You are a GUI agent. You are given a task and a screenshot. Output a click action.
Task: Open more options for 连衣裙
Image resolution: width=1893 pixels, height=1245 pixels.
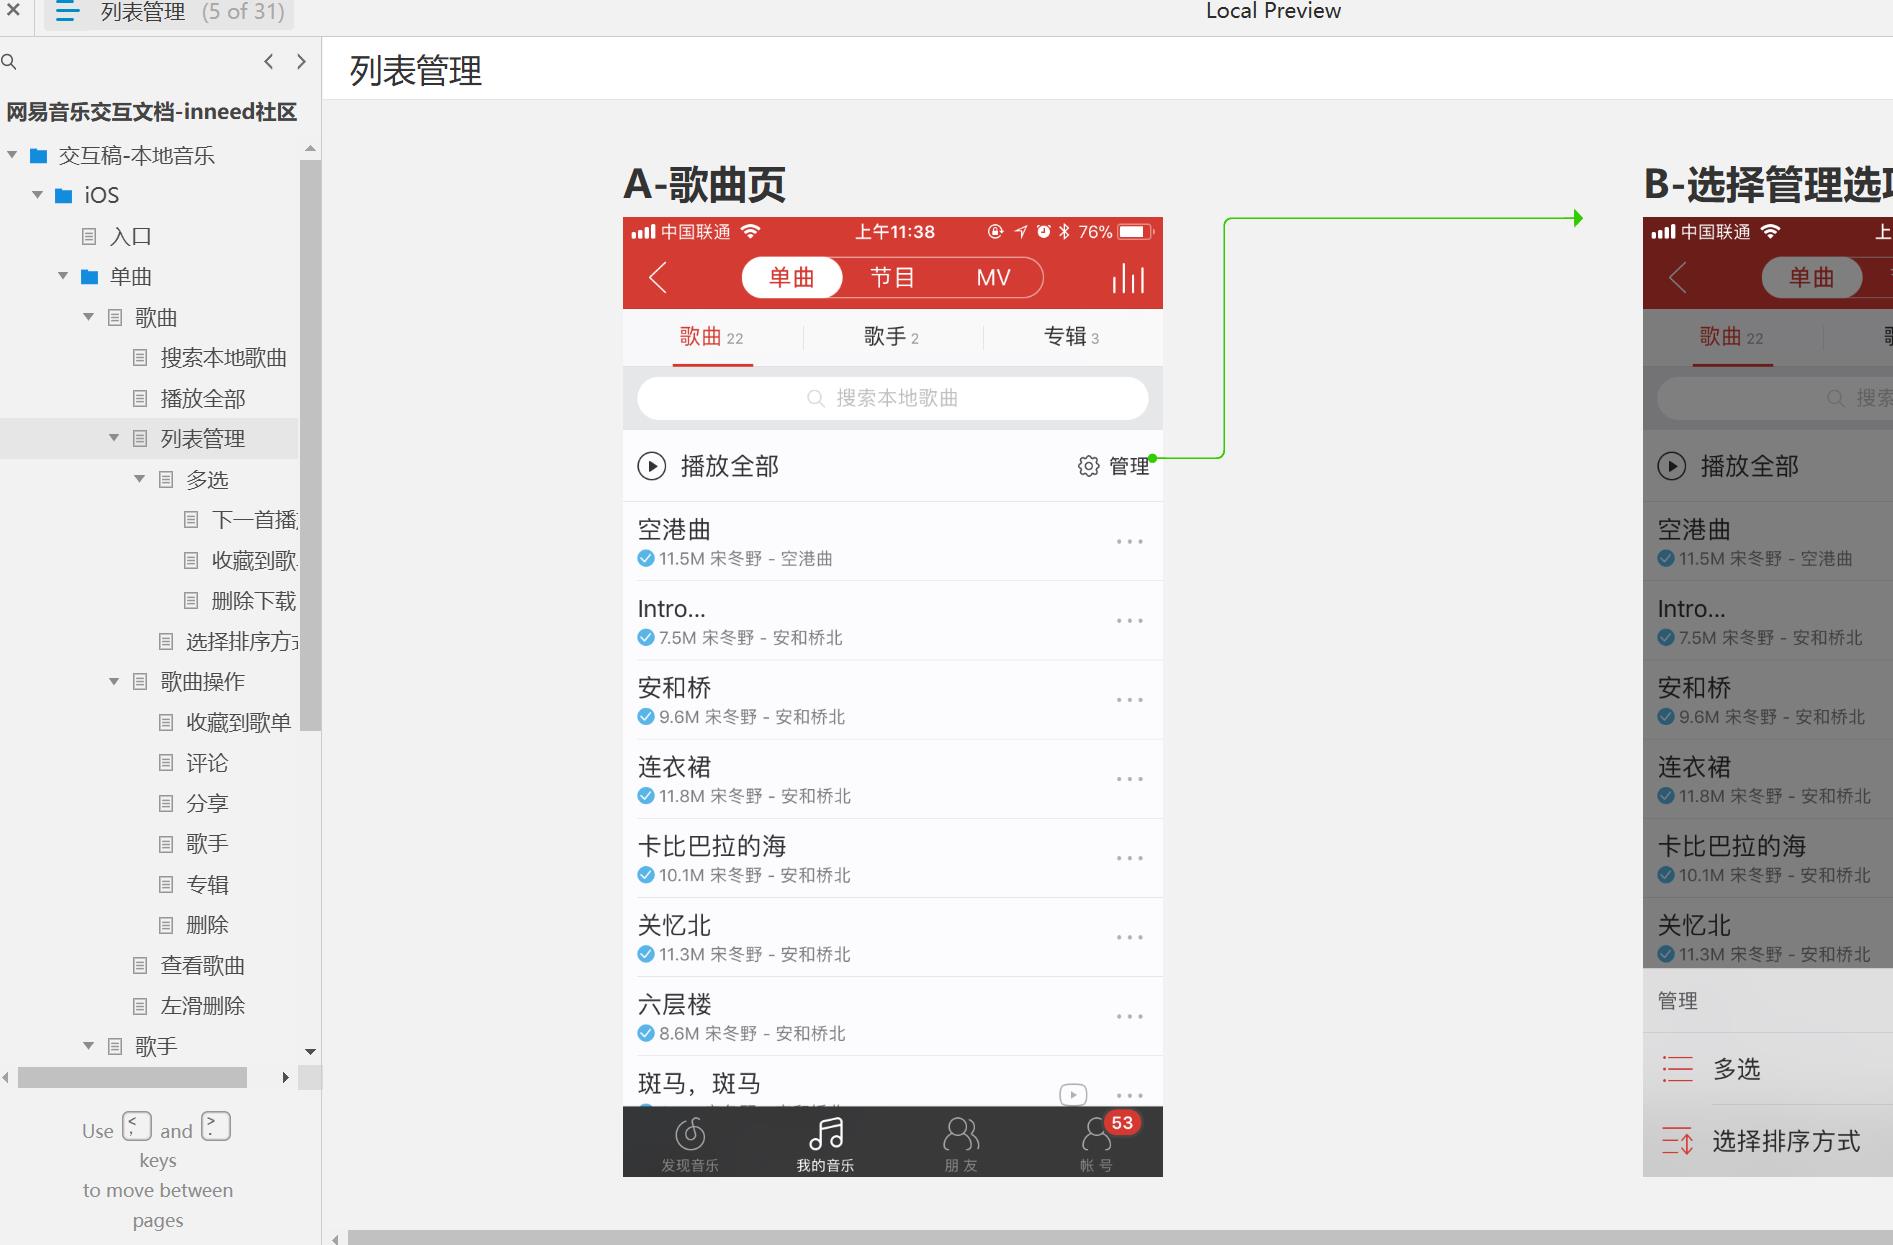point(1130,778)
